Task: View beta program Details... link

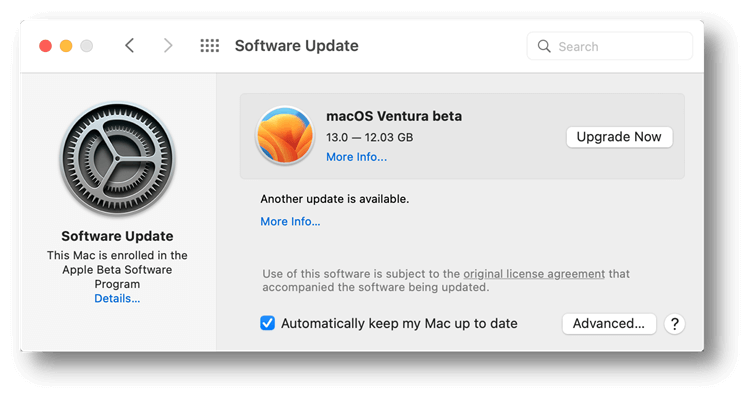Action: [117, 298]
